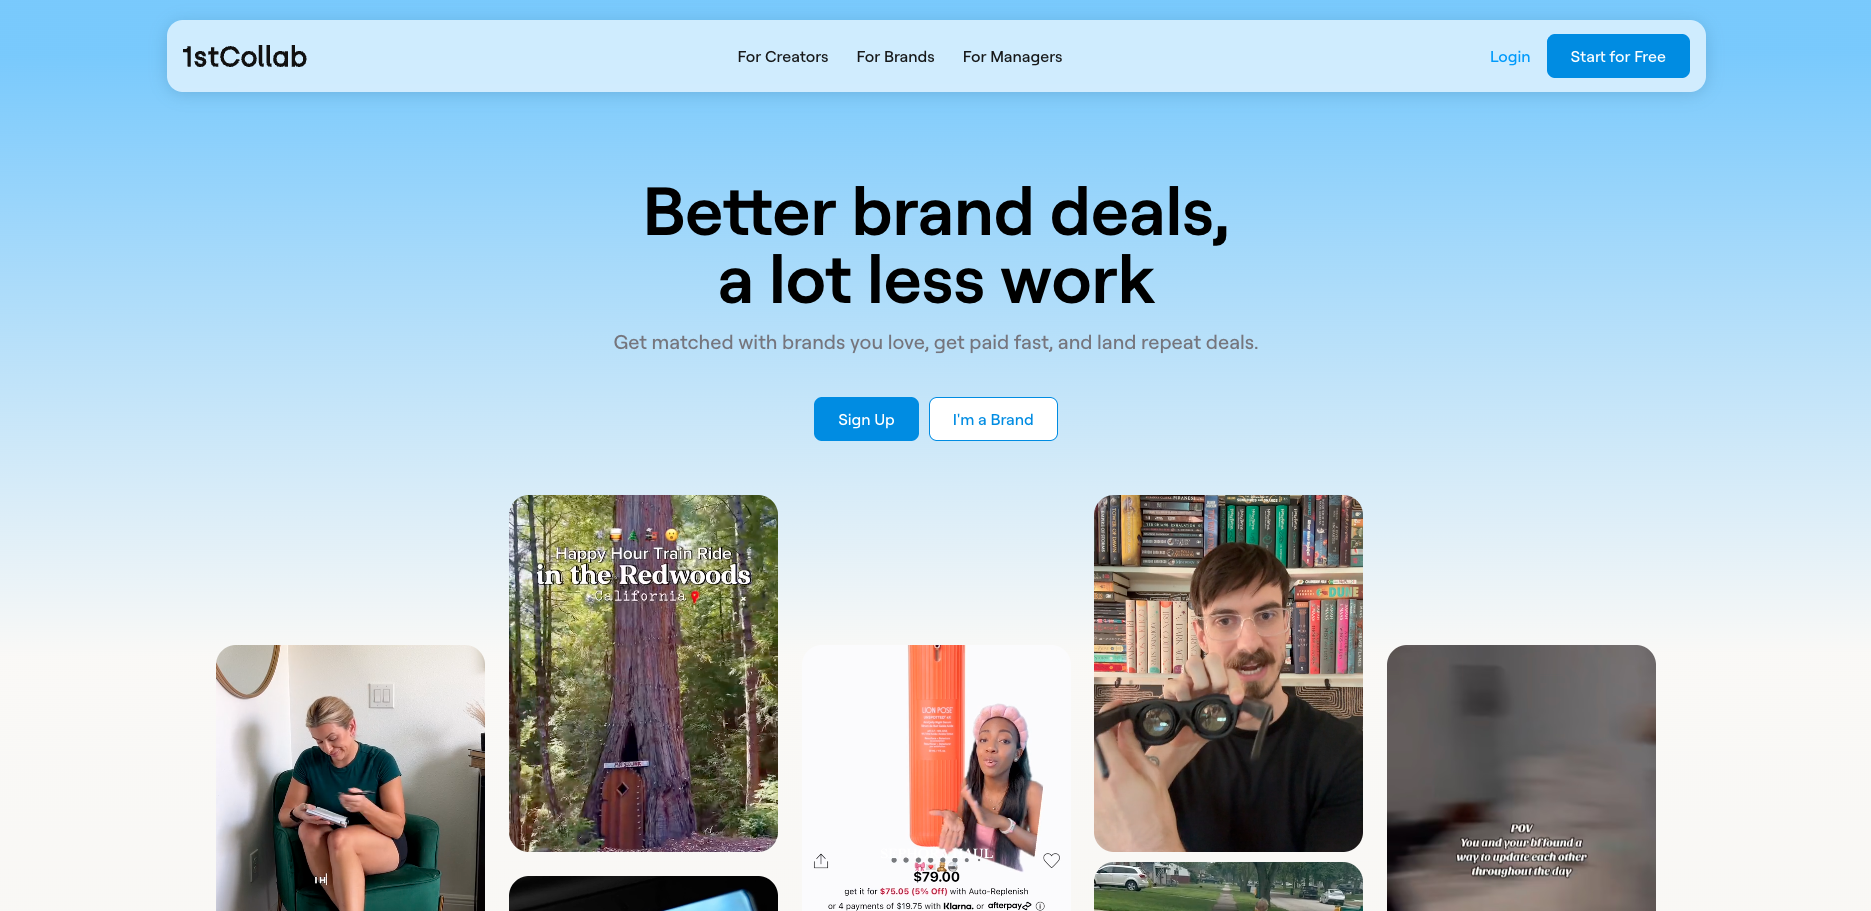
Task: Open the For Managers menu
Action: click(x=1012, y=57)
